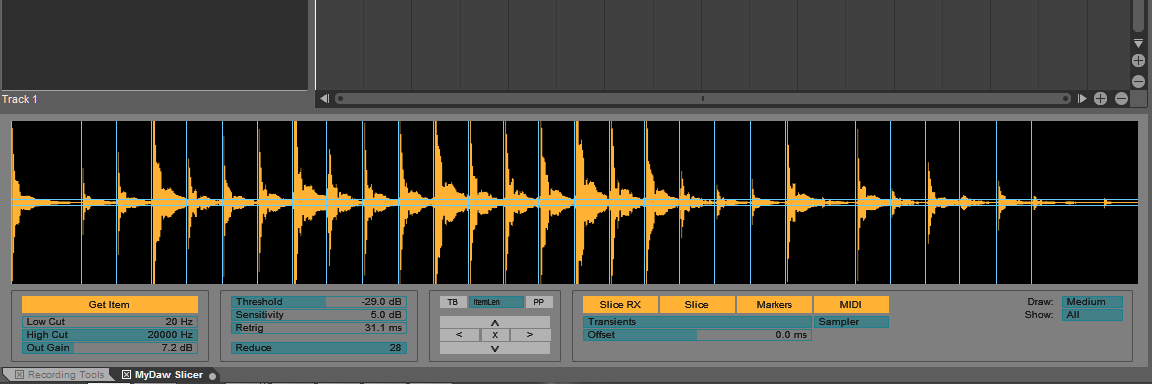Image resolution: width=1152 pixels, height=384 pixels.
Task: Click the Slice button
Action: click(697, 305)
